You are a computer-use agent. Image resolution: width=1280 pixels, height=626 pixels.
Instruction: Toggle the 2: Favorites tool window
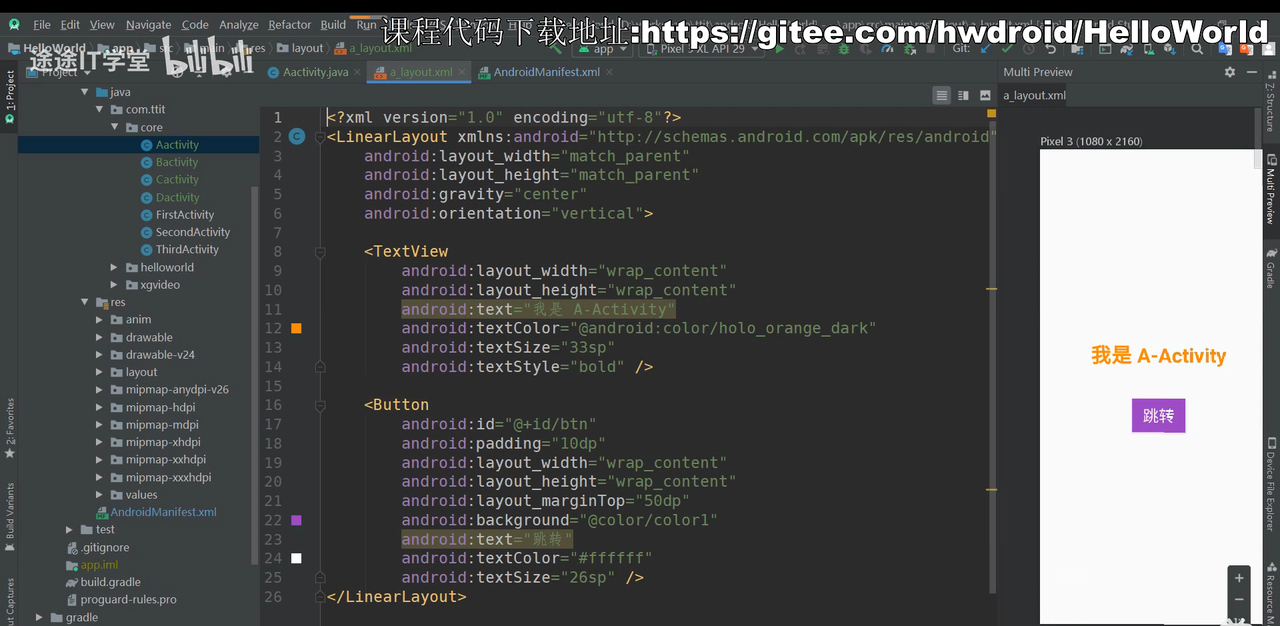(9, 428)
